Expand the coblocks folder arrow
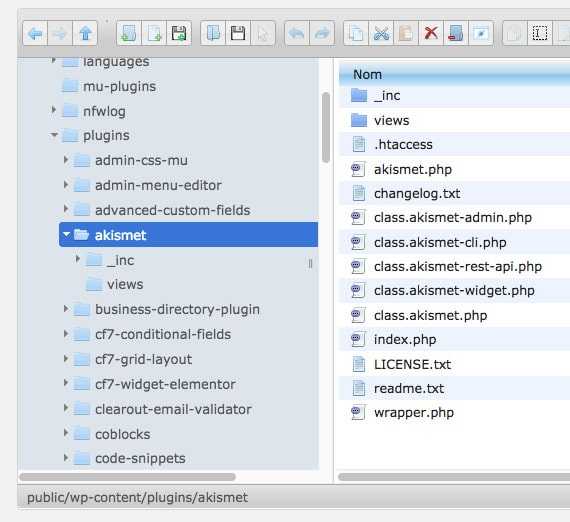570x522 pixels. 66,433
